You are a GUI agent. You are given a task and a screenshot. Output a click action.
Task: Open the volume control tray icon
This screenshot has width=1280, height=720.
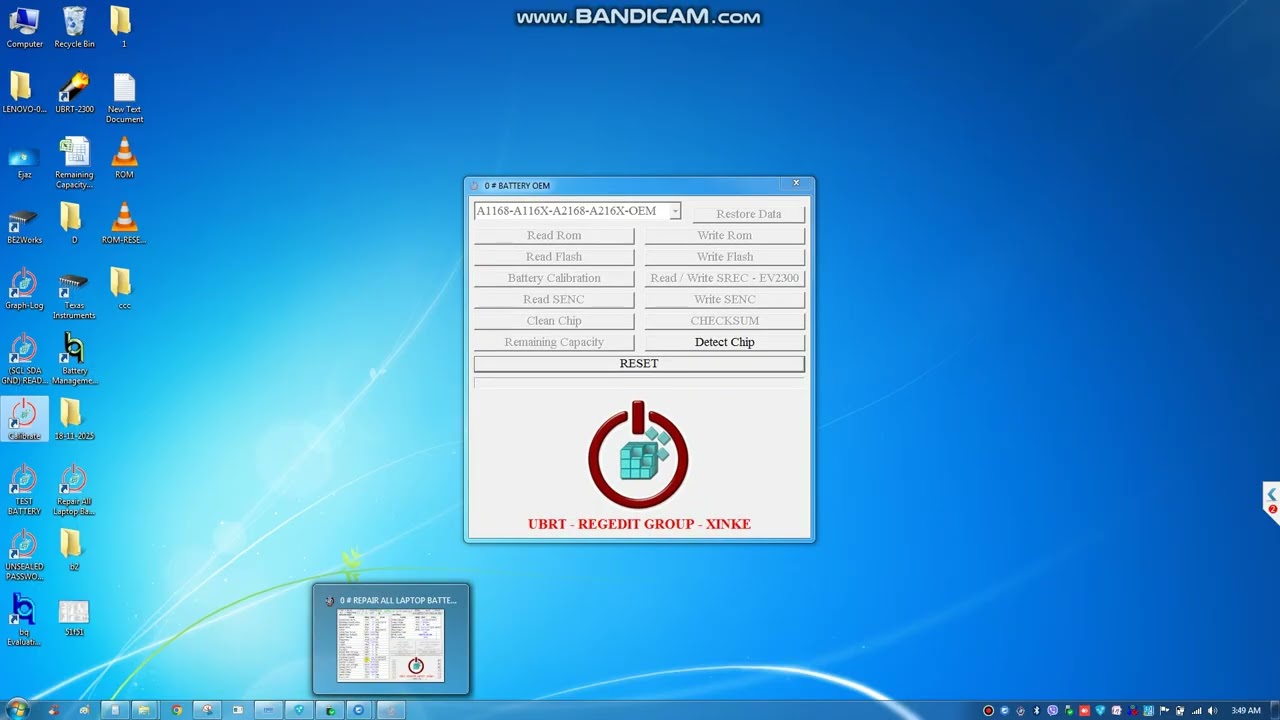click(1213, 711)
